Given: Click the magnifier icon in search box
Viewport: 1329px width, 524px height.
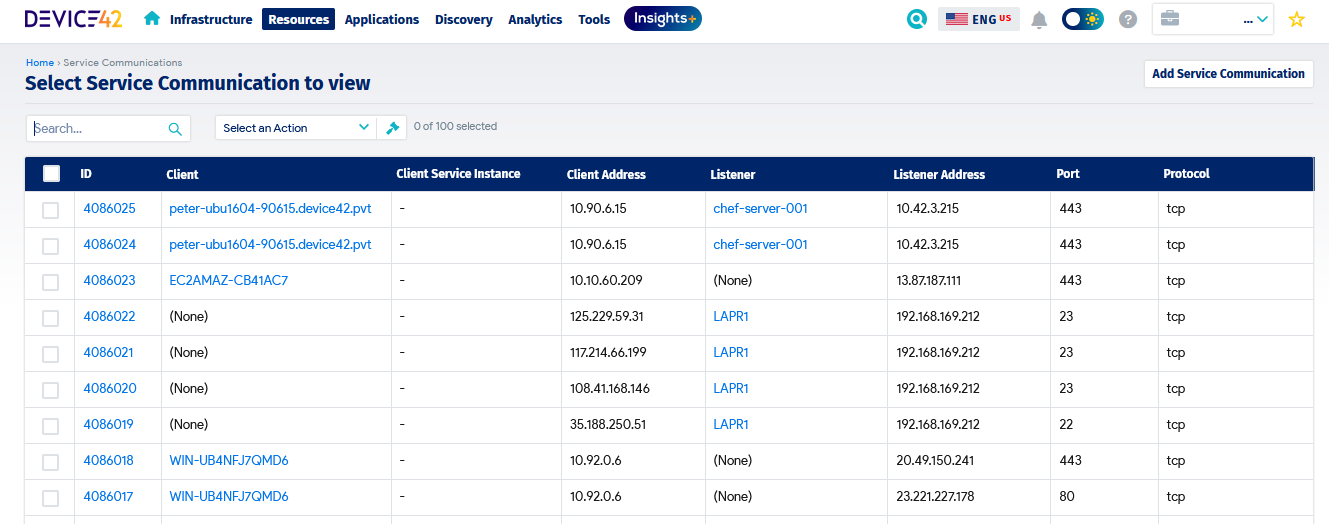Looking at the screenshot, I should coord(175,128).
